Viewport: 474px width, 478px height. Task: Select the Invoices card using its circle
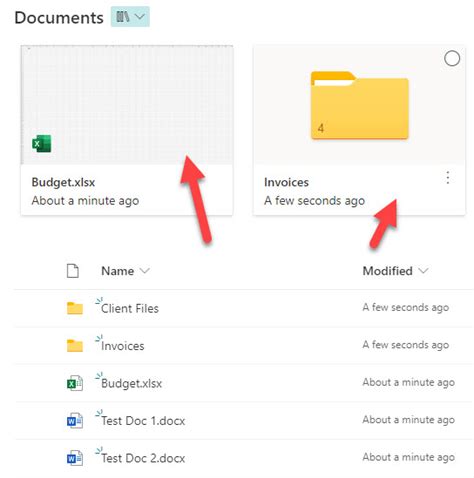coord(452,58)
